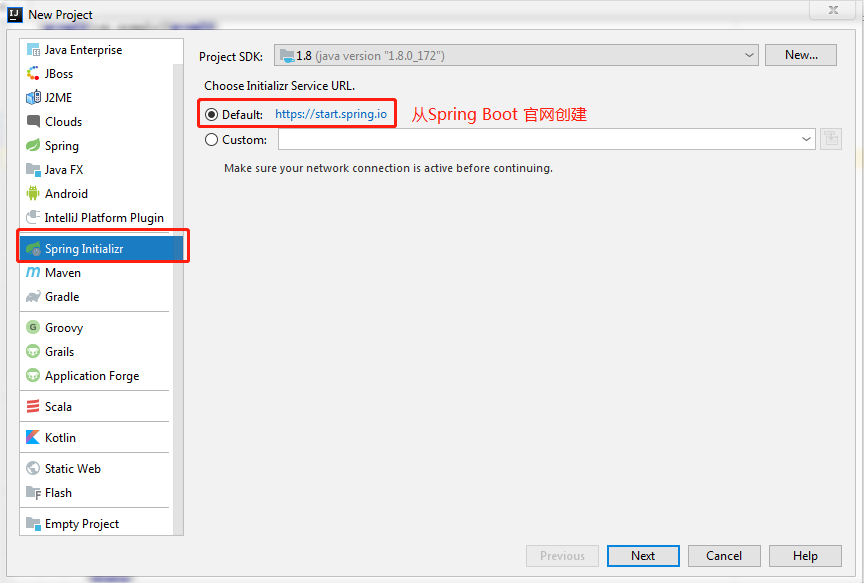The height and width of the screenshot is (583, 864).
Task: Expand the Custom URL combo box arrow
Action: click(x=806, y=139)
